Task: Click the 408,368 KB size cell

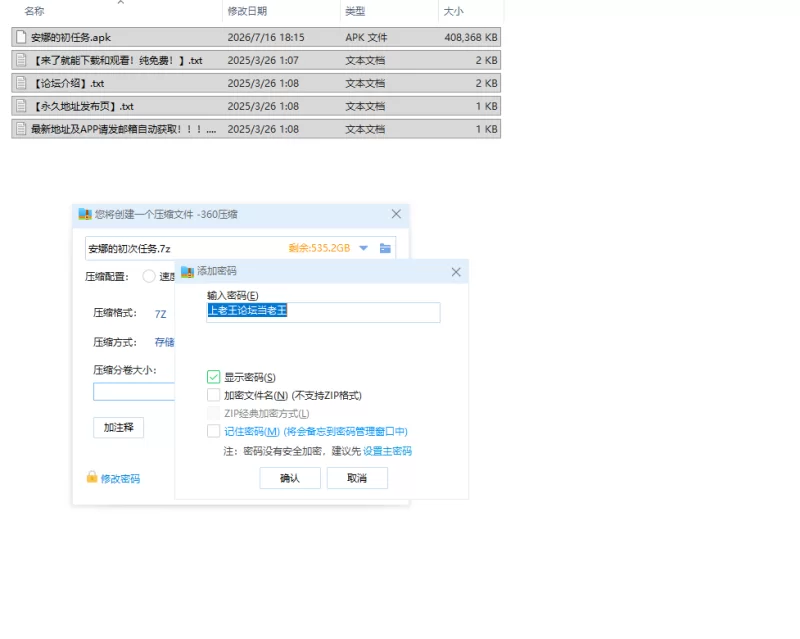Action: (470, 37)
